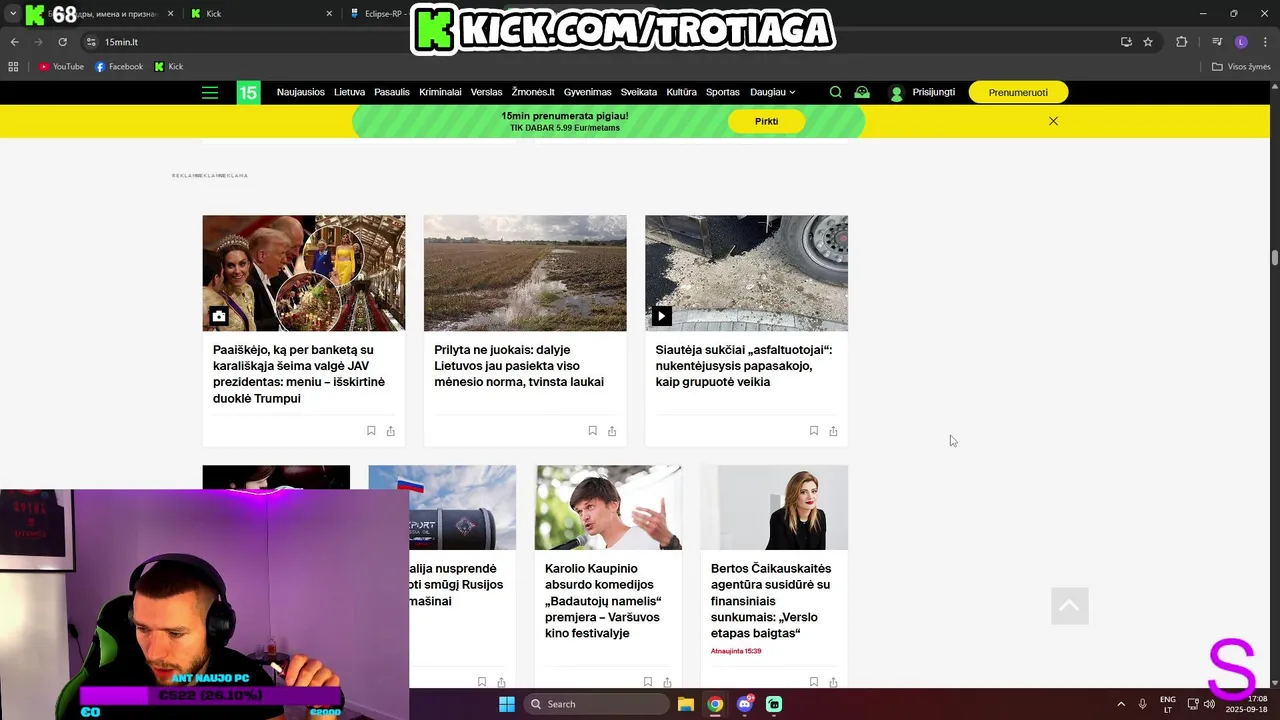The width and height of the screenshot is (1280, 720).
Task: Open the Facebook bookmark
Action: click(x=119, y=67)
